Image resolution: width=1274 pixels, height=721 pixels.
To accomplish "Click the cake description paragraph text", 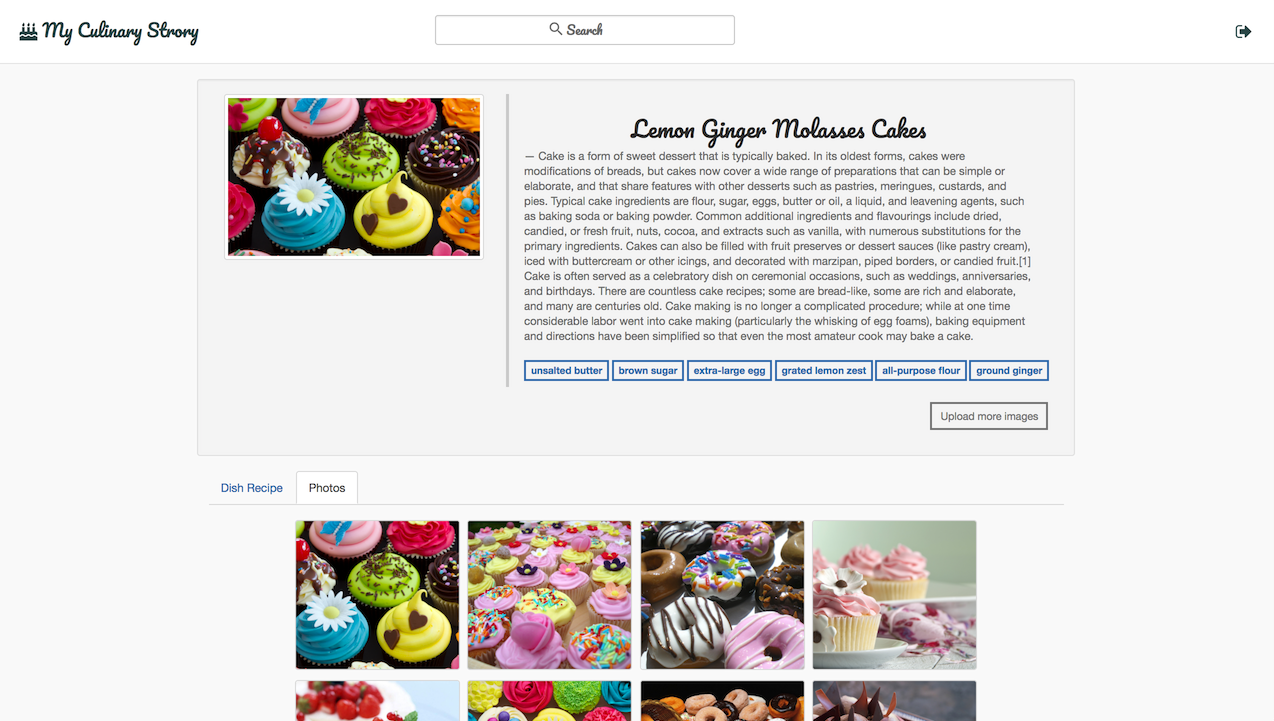I will pos(778,246).
